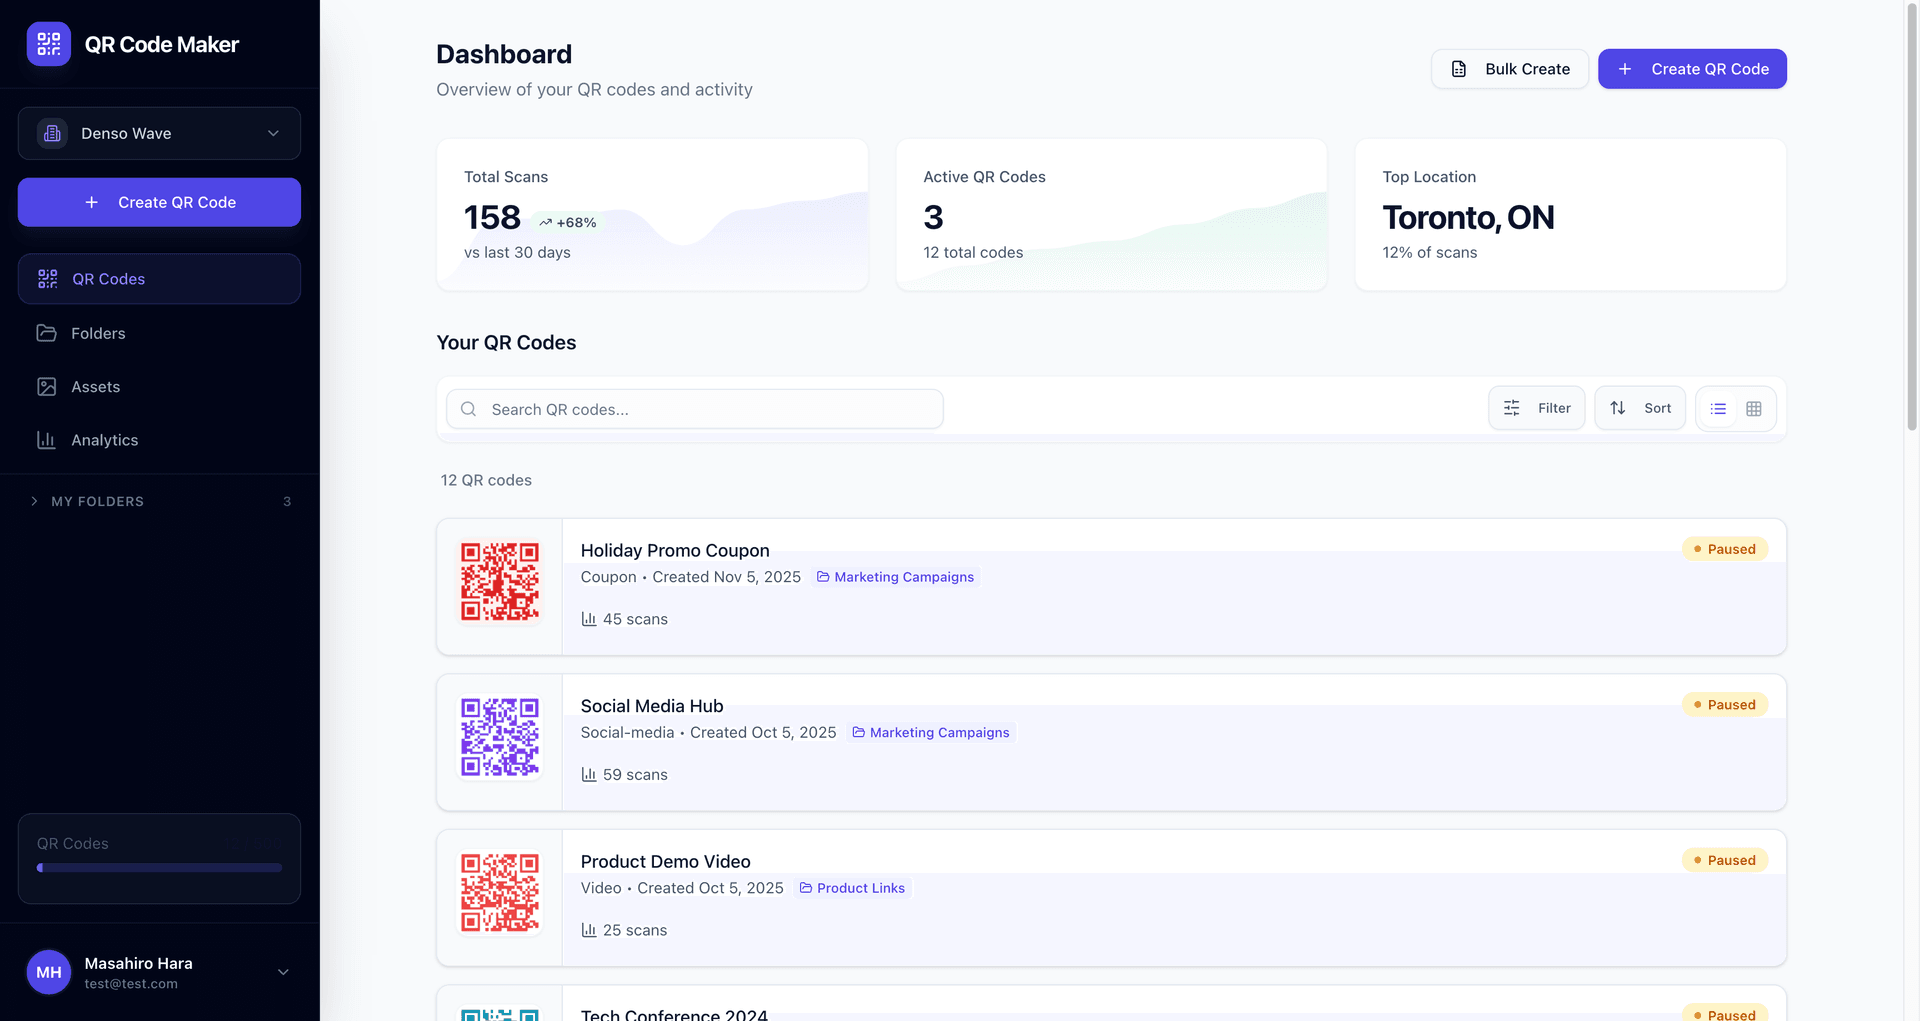The height and width of the screenshot is (1021, 1920).
Task: Switch QR codes to grid view
Action: (x=1754, y=408)
